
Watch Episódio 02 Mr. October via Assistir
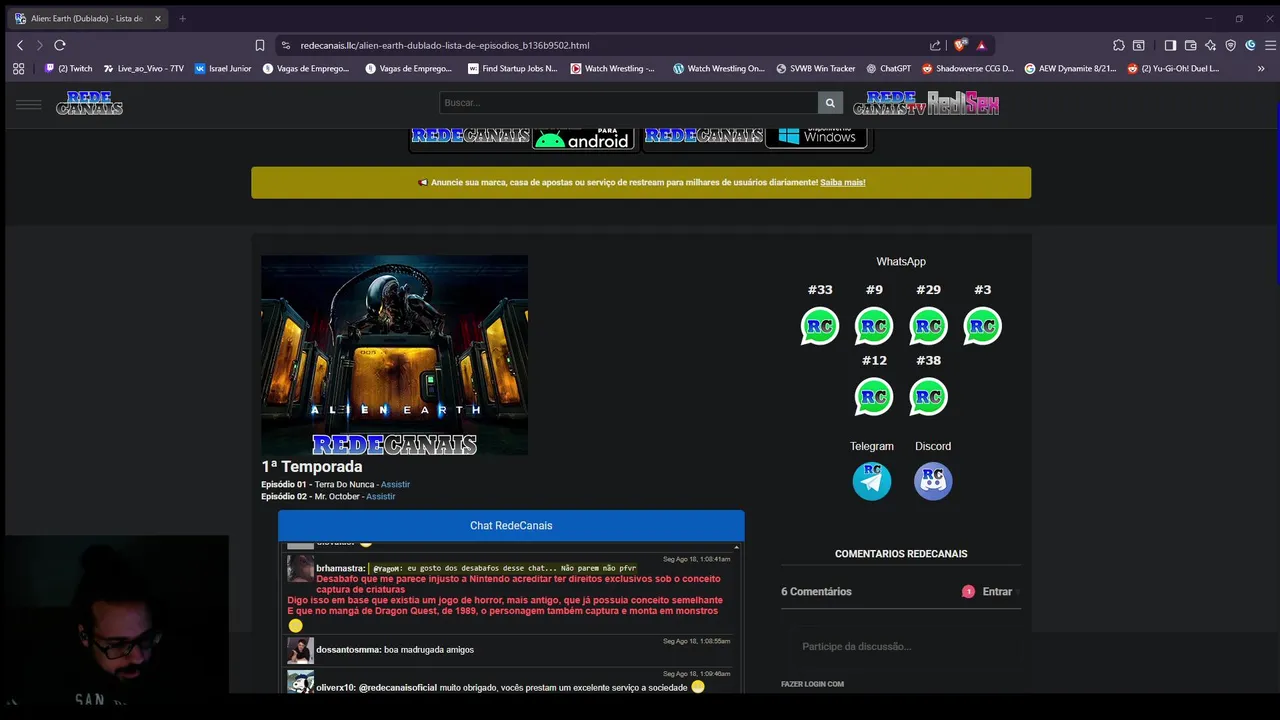tap(380, 497)
